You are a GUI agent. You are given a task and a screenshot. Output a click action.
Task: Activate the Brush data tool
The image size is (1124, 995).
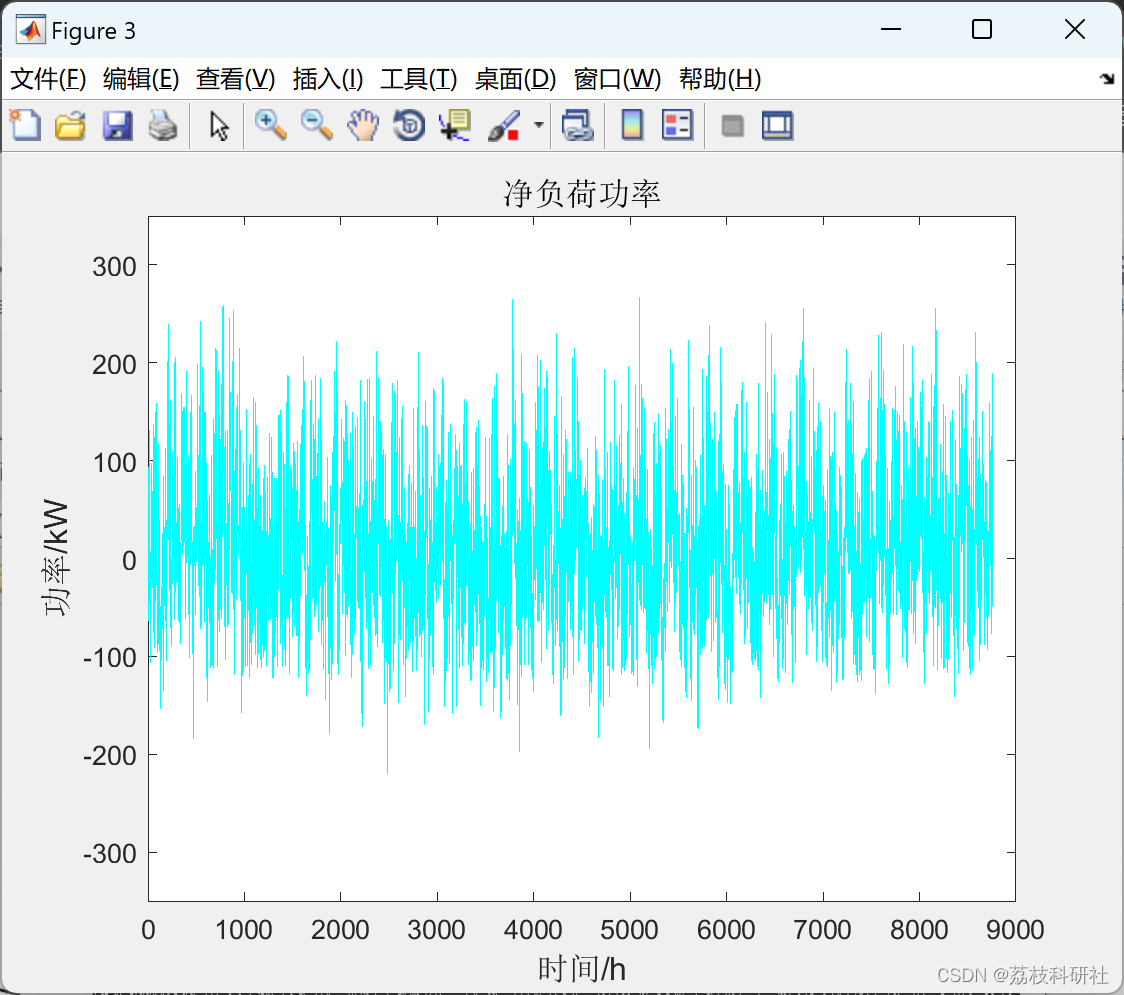(x=504, y=125)
